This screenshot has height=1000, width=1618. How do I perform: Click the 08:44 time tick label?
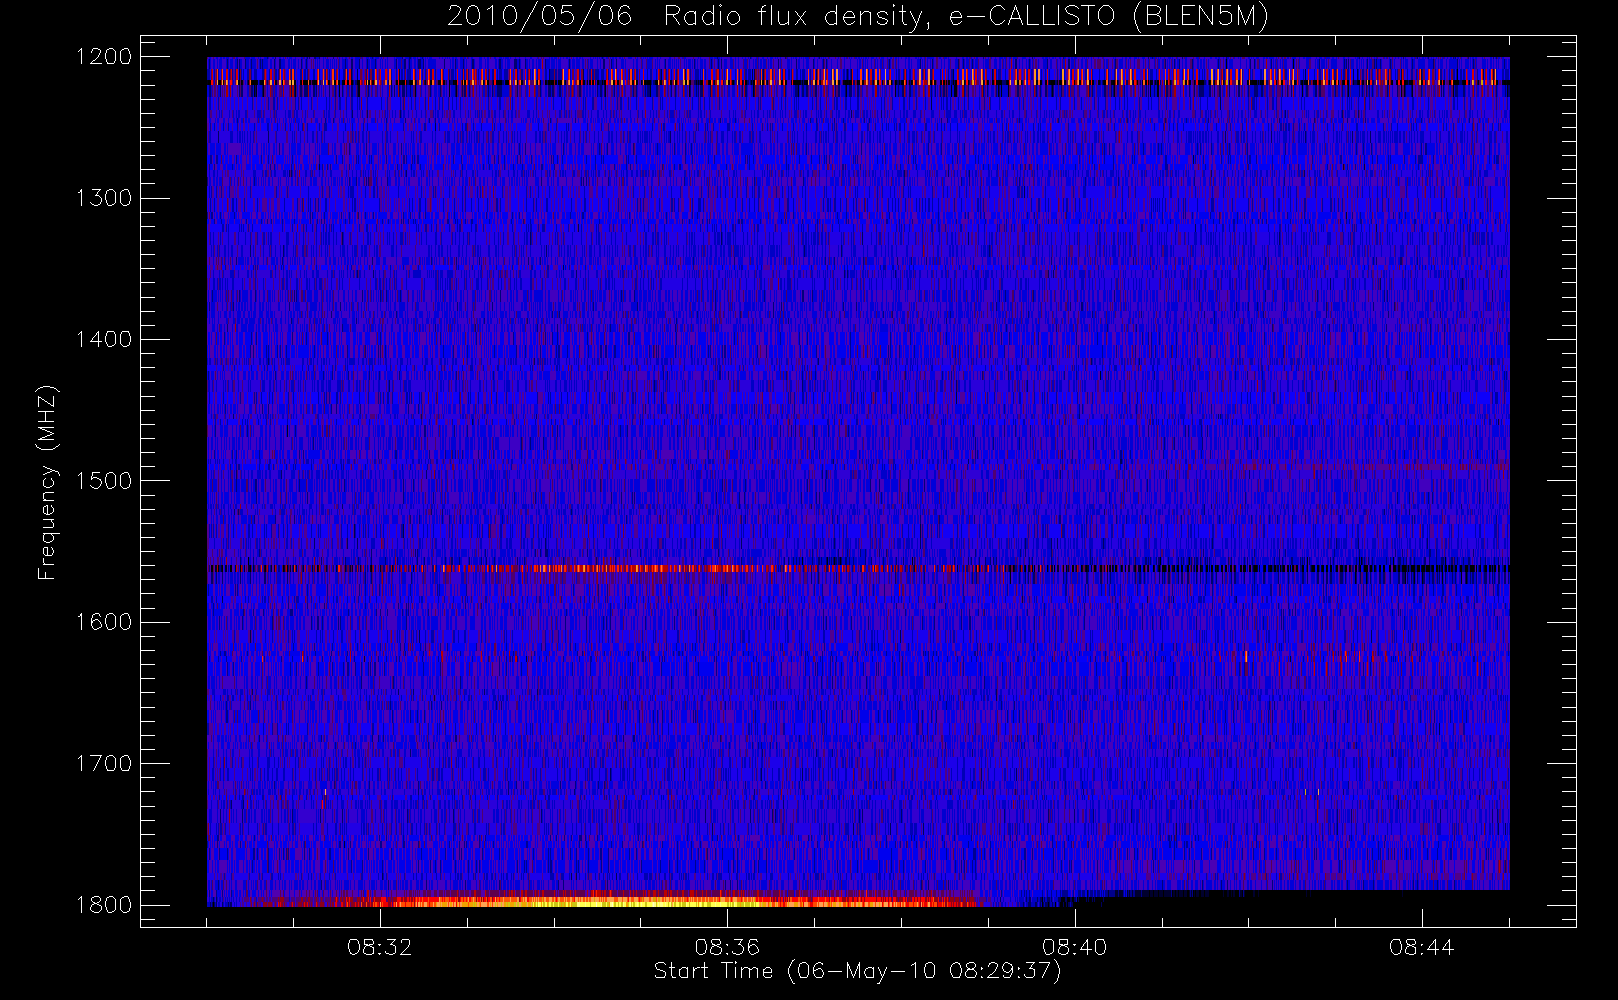tap(1422, 947)
